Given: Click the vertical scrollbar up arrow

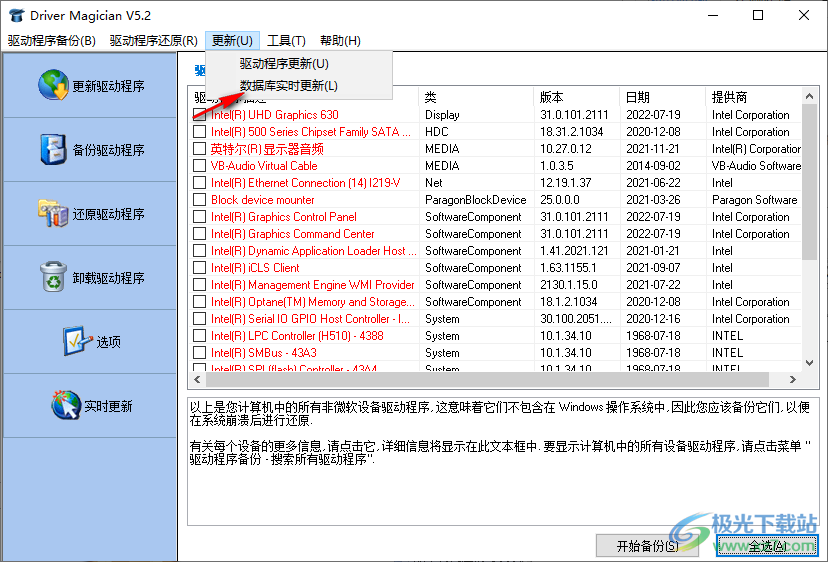Looking at the screenshot, I should click(810, 96).
